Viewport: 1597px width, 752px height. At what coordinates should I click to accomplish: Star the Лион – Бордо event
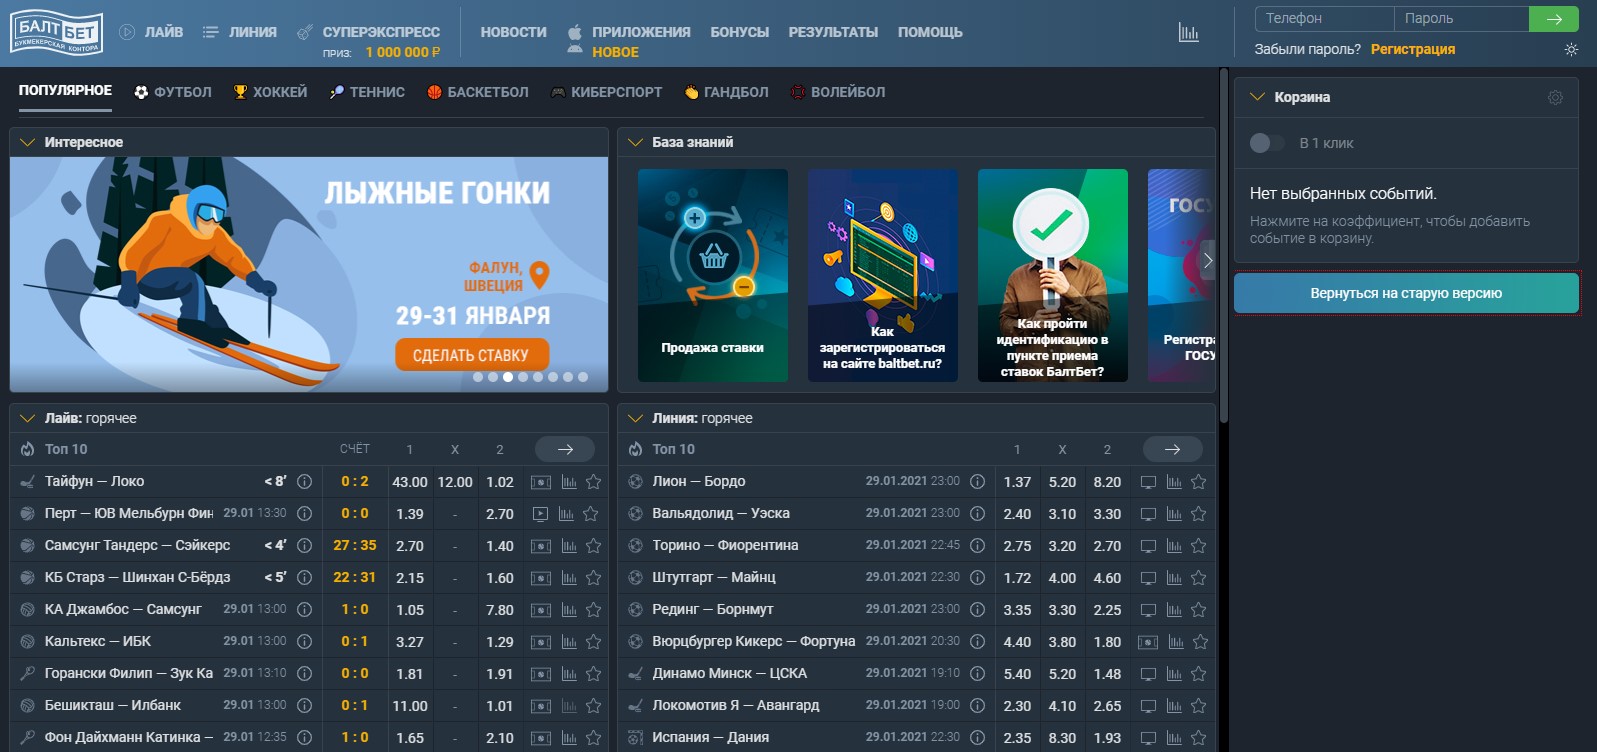[x=1199, y=482]
